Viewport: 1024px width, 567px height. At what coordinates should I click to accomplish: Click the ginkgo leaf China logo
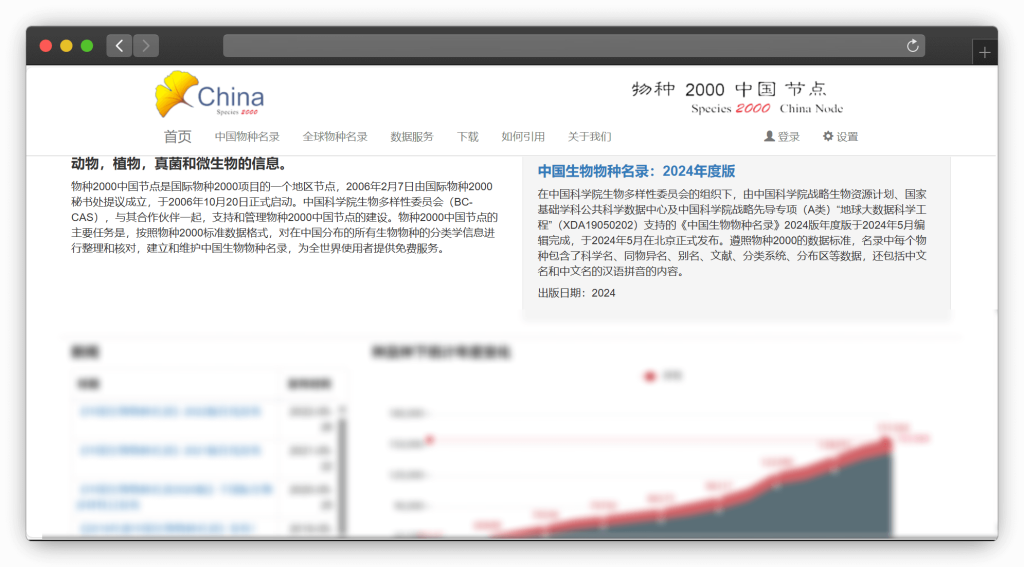pos(210,94)
